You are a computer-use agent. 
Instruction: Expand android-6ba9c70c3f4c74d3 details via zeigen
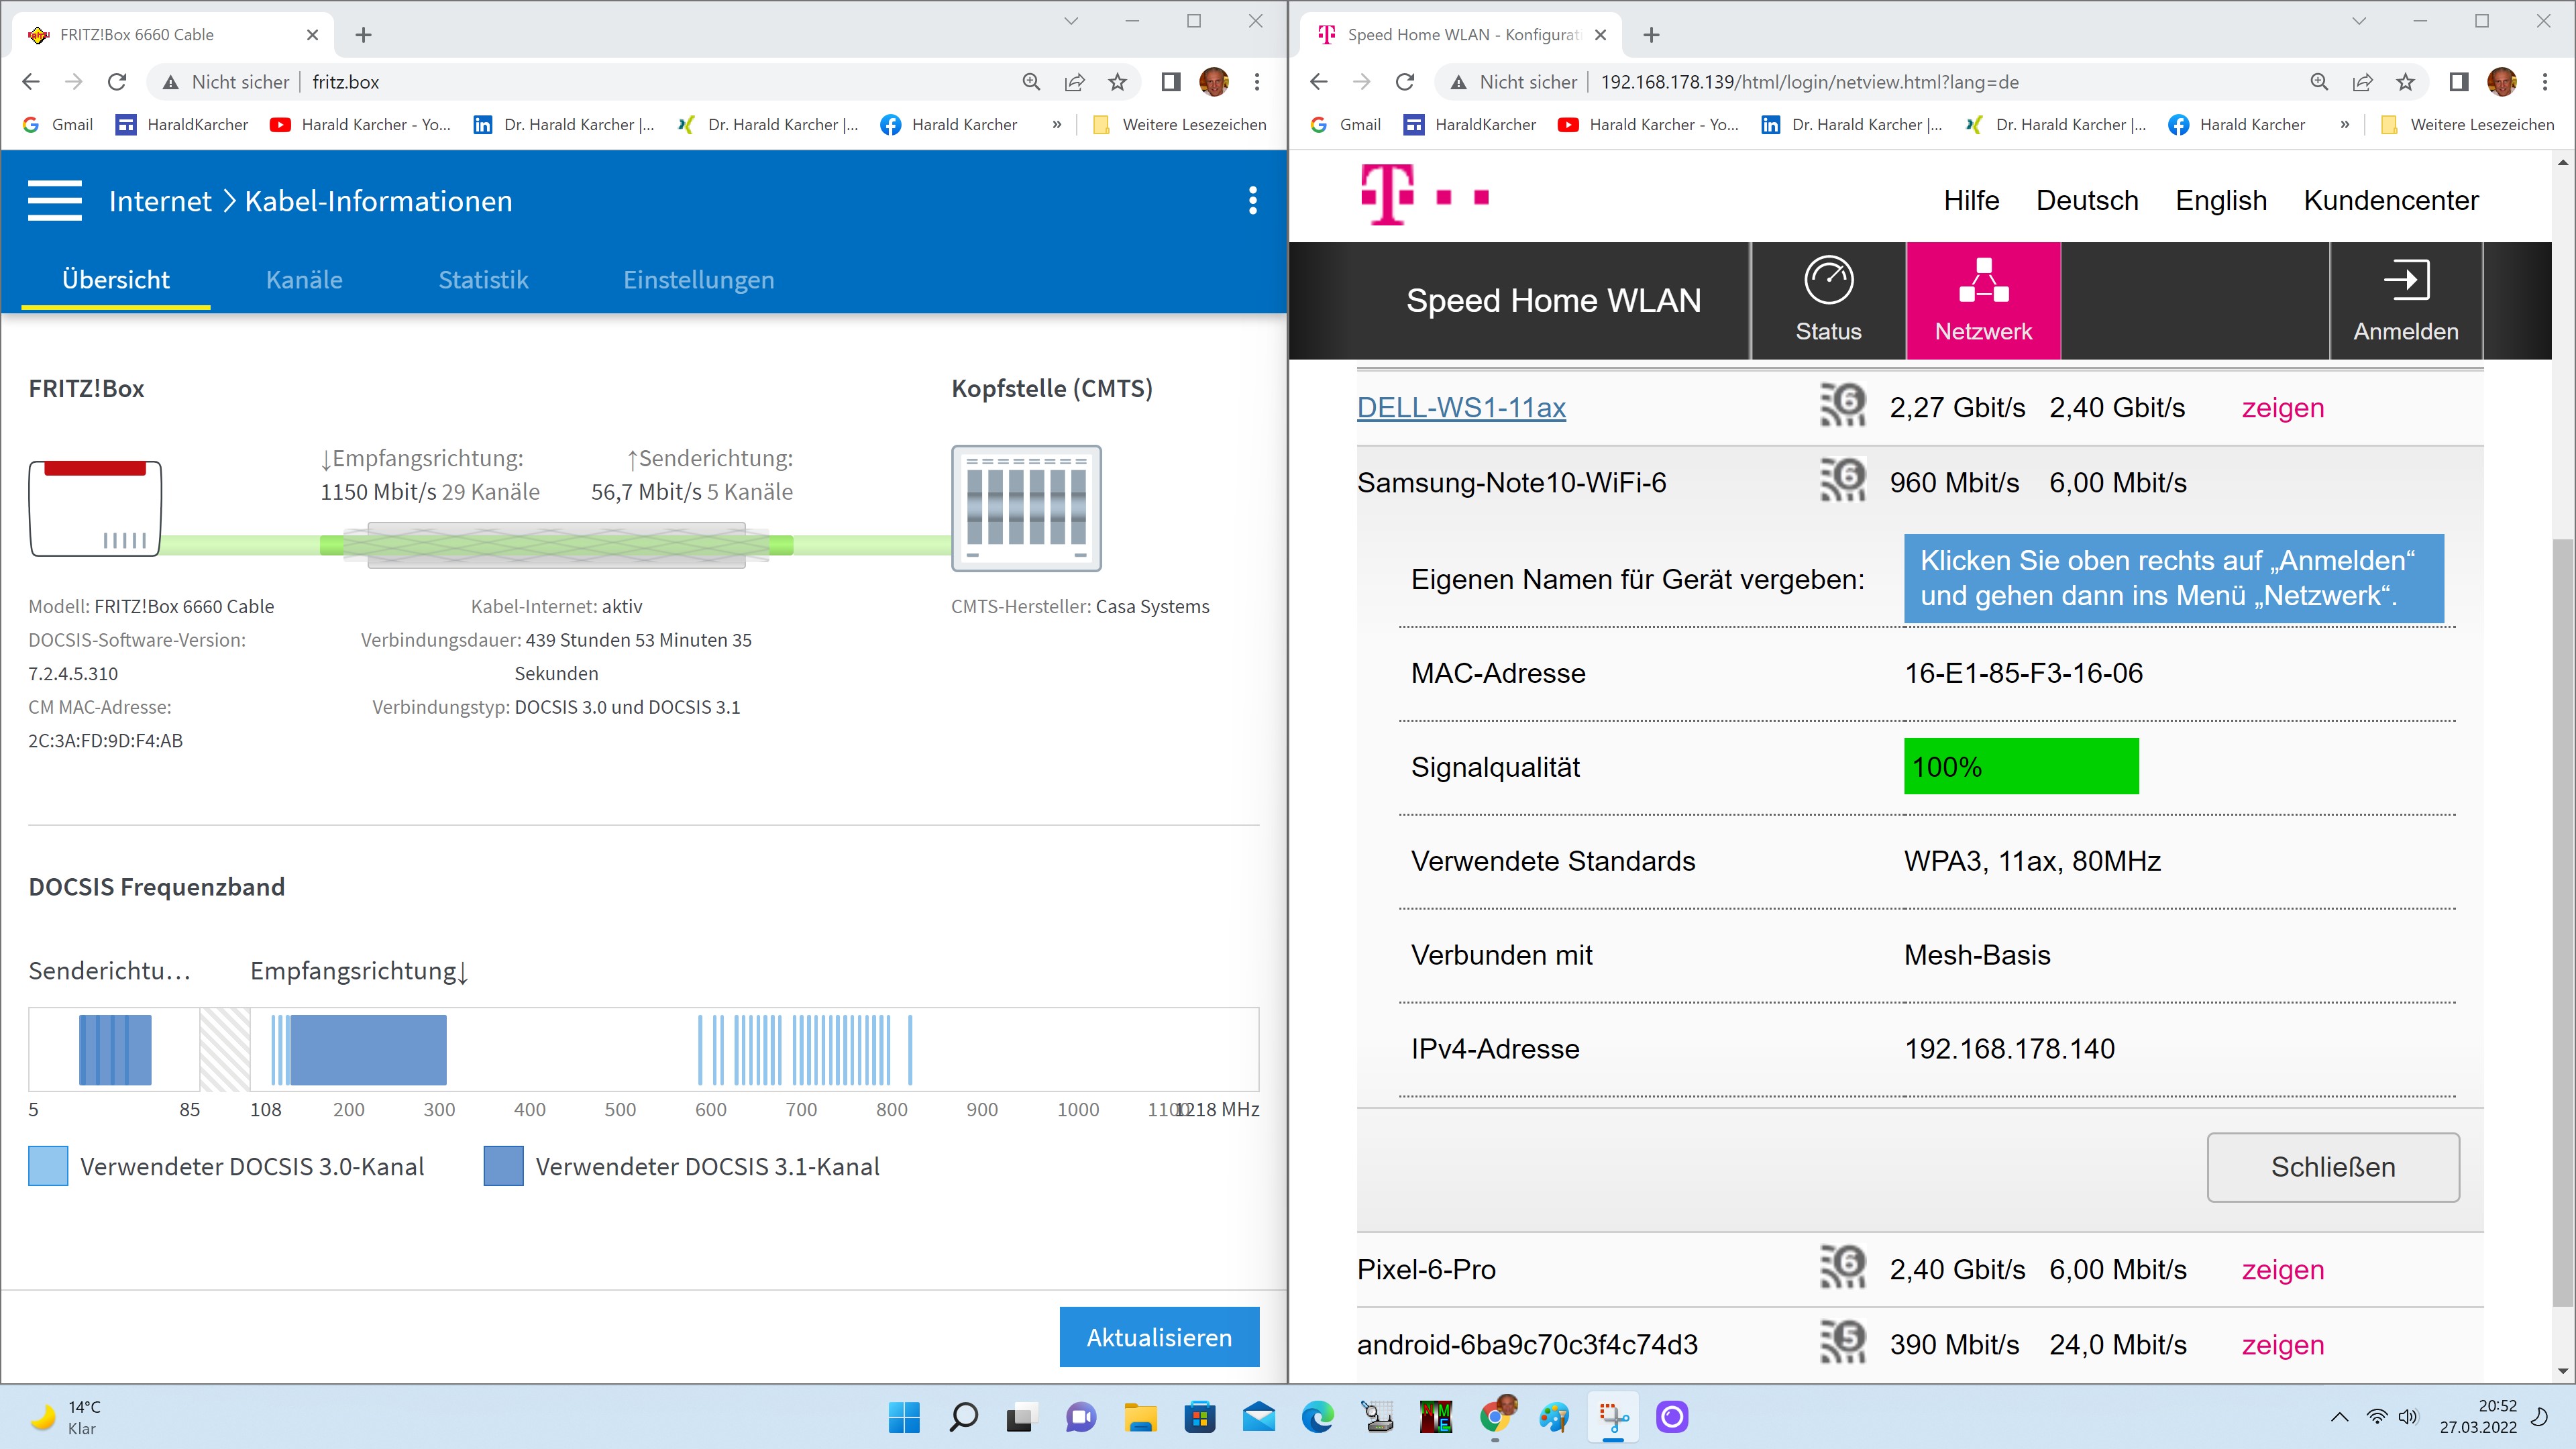coord(2282,1345)
